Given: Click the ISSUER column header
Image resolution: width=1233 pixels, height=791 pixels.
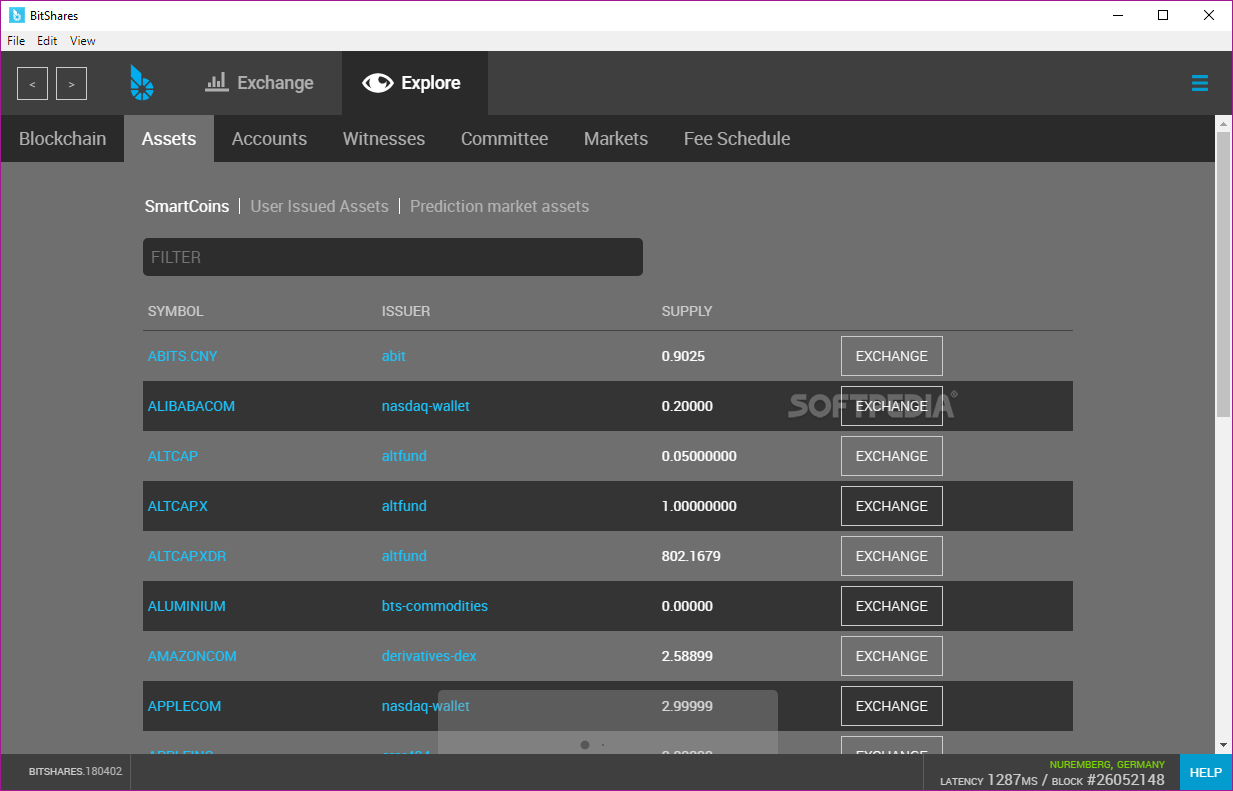Looking at the screenshot, I should pos(406,311).
